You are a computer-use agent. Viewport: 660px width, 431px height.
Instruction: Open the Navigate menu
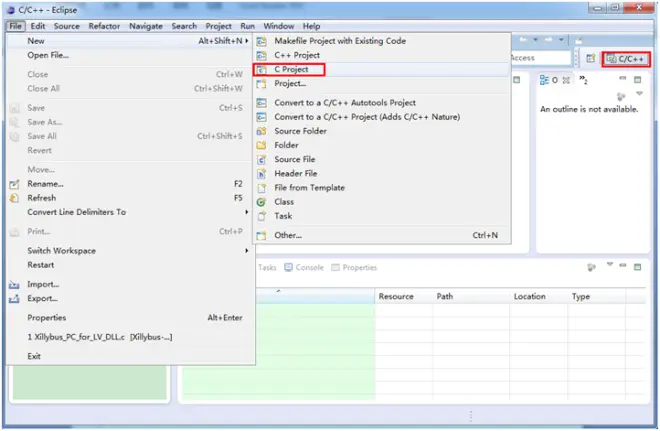tap(146, 26)
